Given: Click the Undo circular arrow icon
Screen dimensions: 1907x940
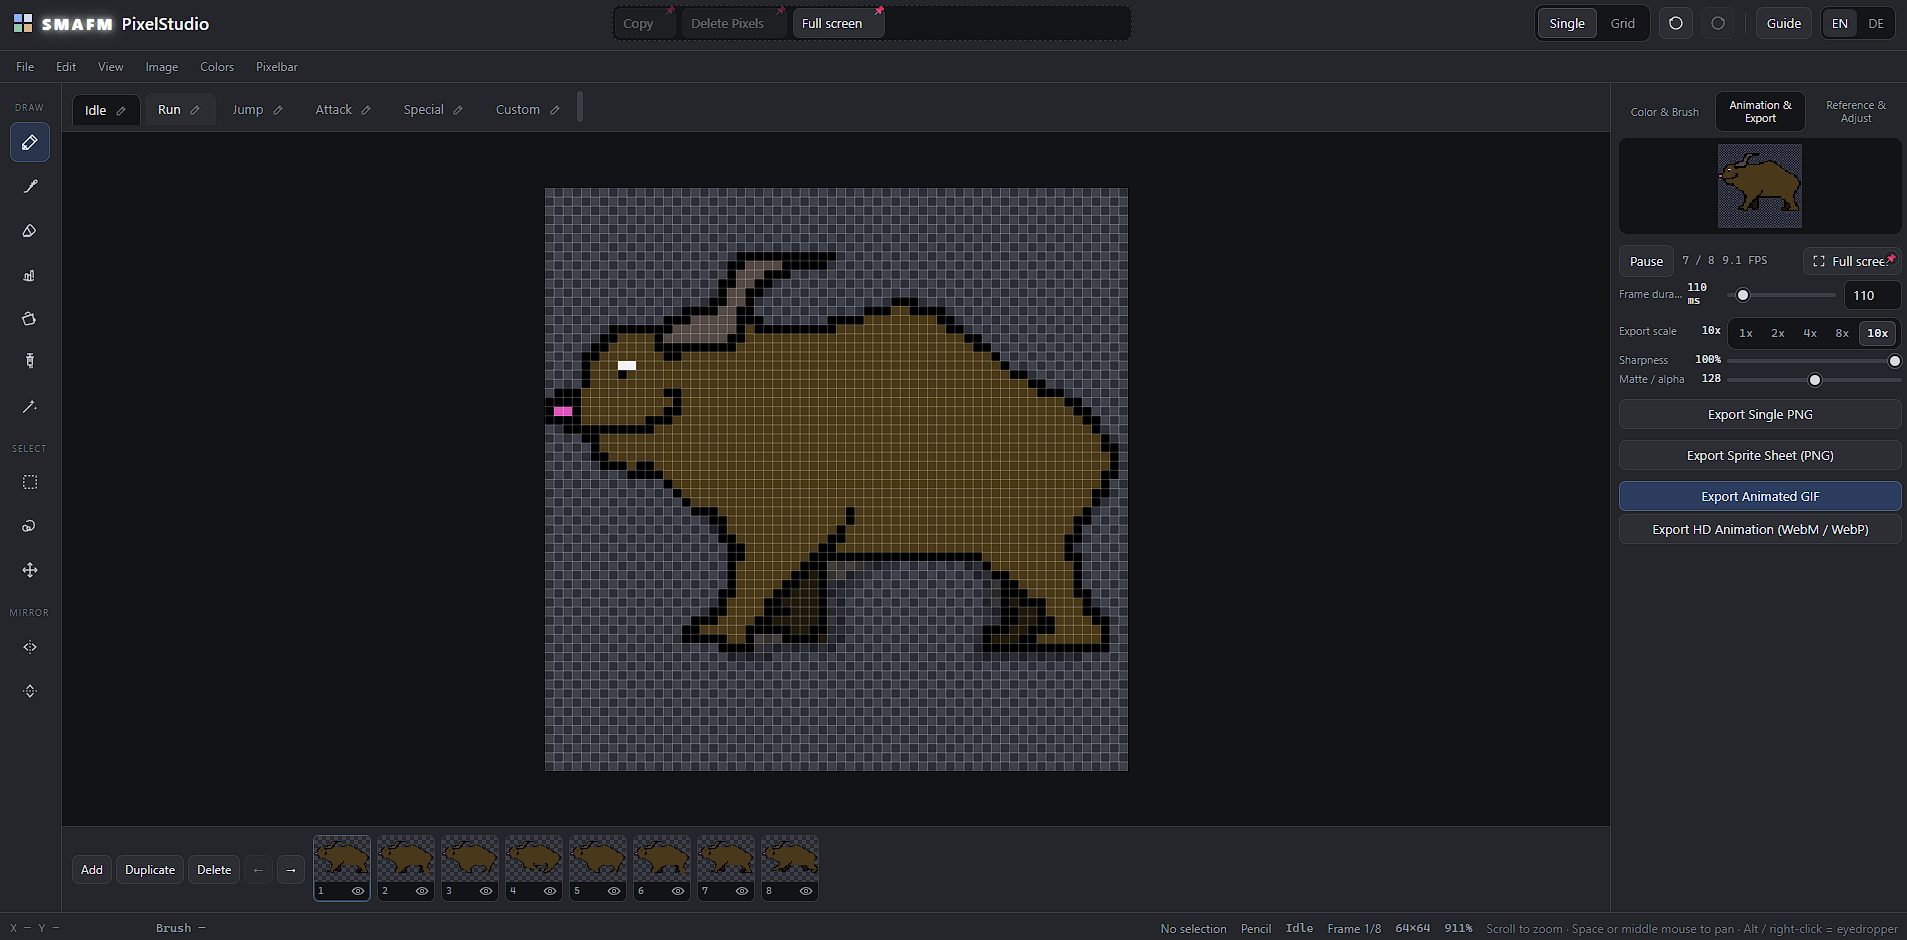Looking at the screenshot, I should click(x=1676, y=23).
